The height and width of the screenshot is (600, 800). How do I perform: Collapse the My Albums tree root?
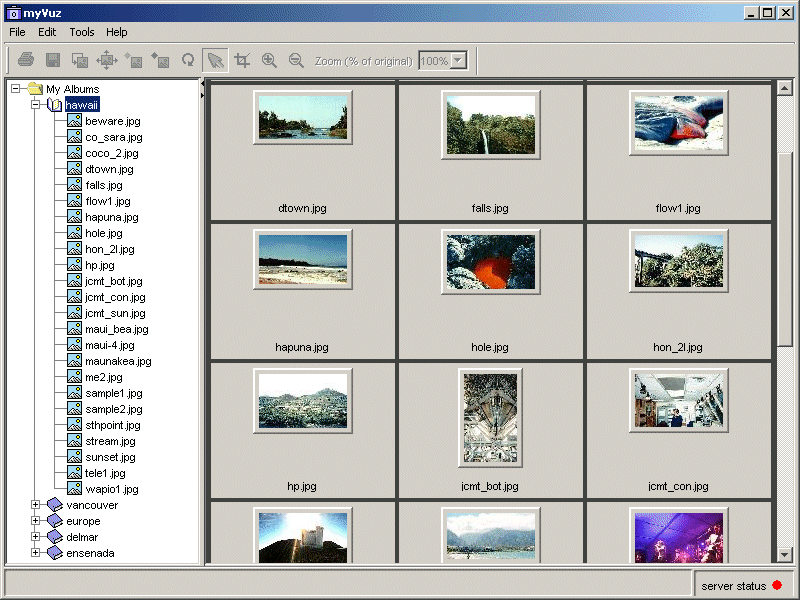coord(16,89)
